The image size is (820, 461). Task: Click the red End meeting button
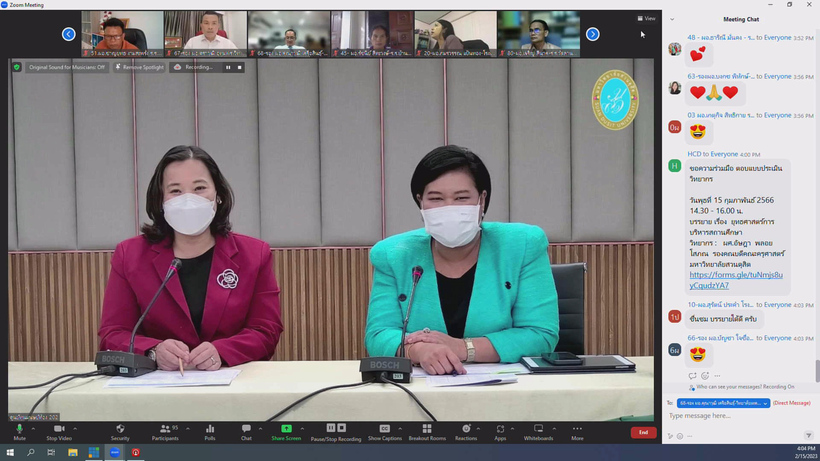[643, 432]
